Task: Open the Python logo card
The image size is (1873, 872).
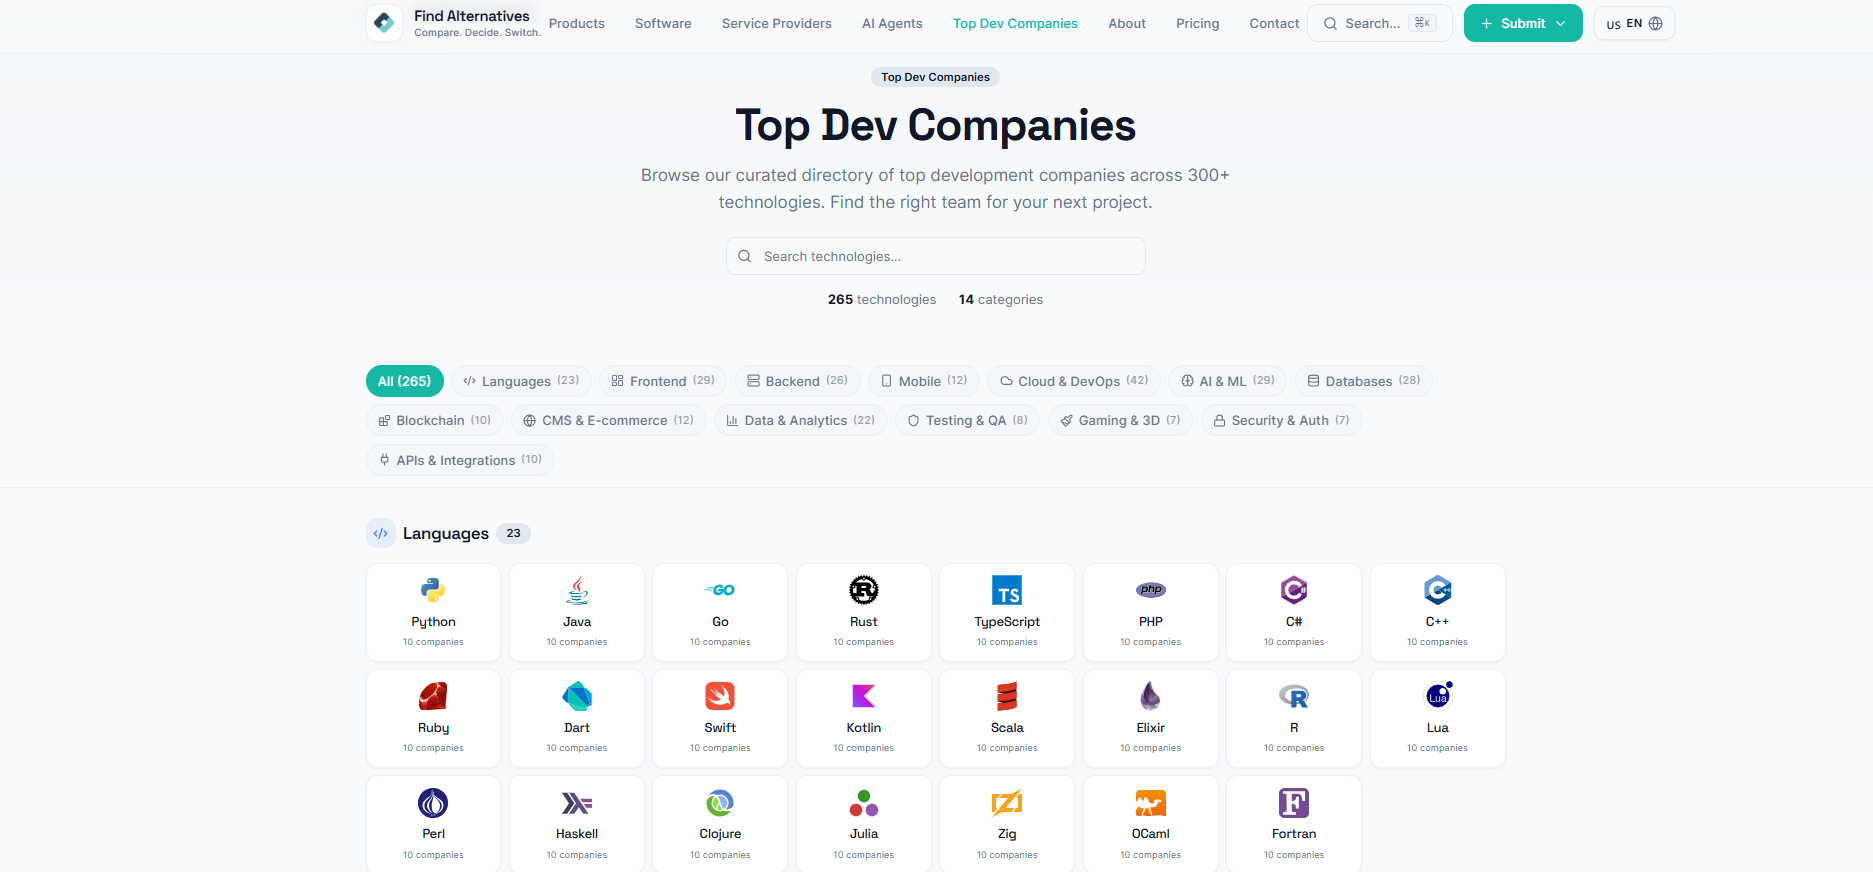Action: (433, 590)
